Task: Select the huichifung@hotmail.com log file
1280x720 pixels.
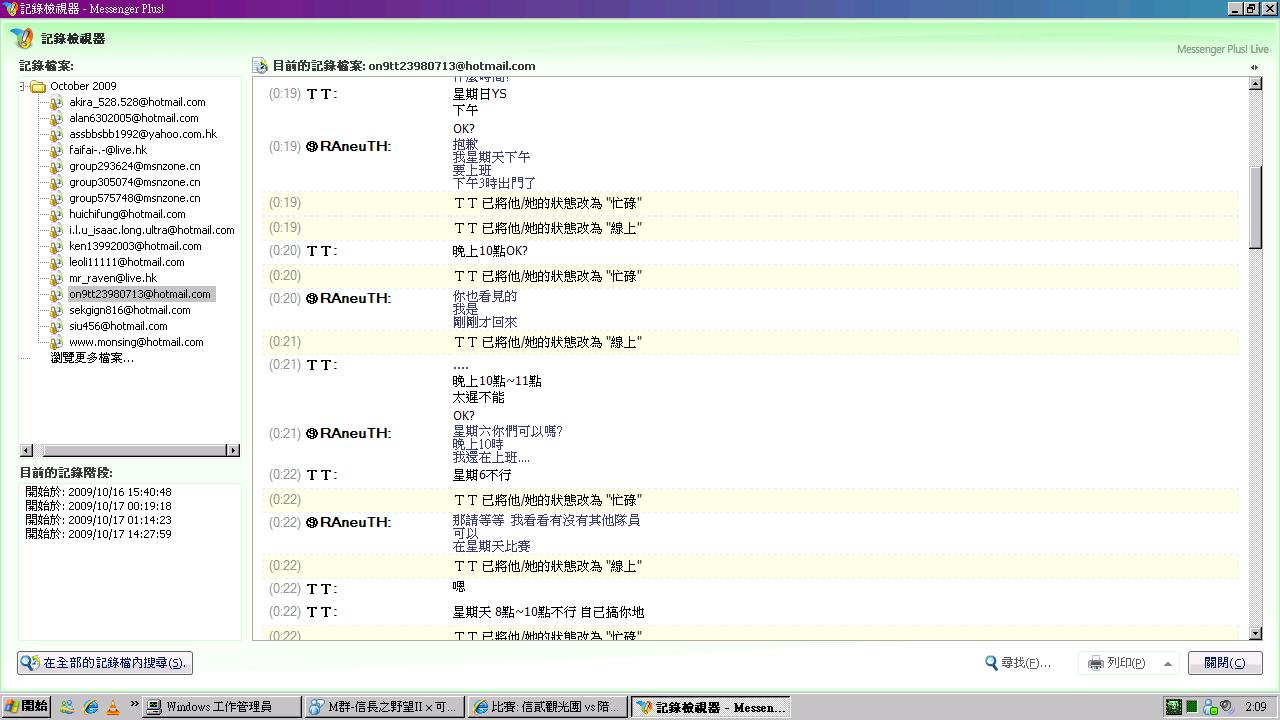Action: [127, 214]
